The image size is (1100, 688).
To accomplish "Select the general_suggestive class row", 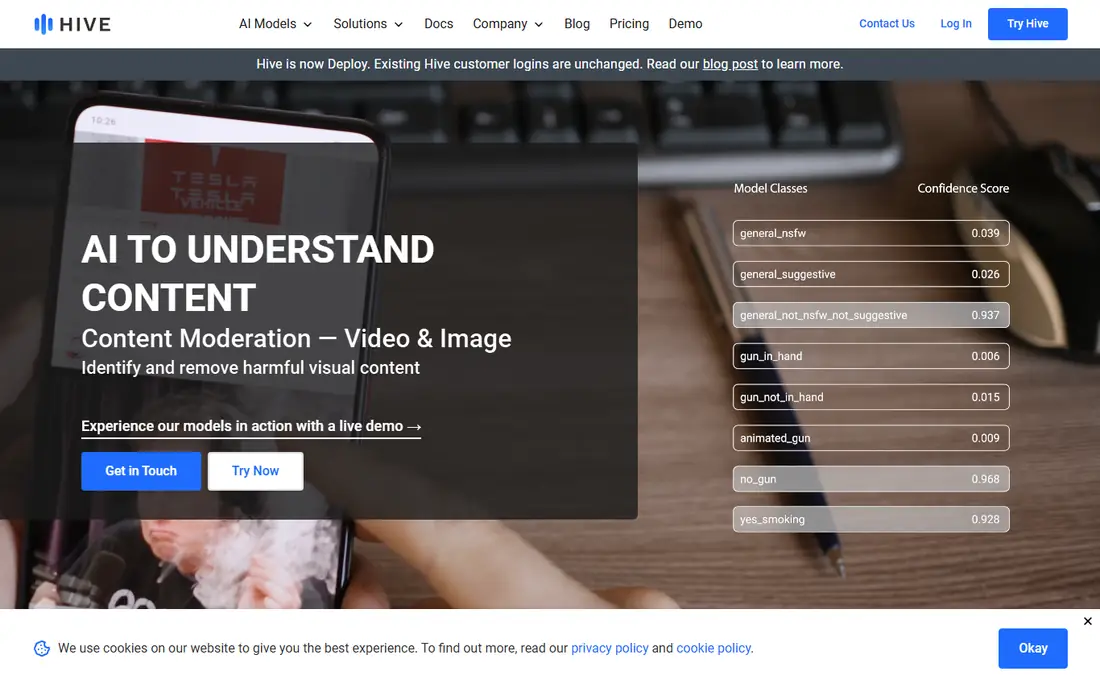I will coord(871,274).
